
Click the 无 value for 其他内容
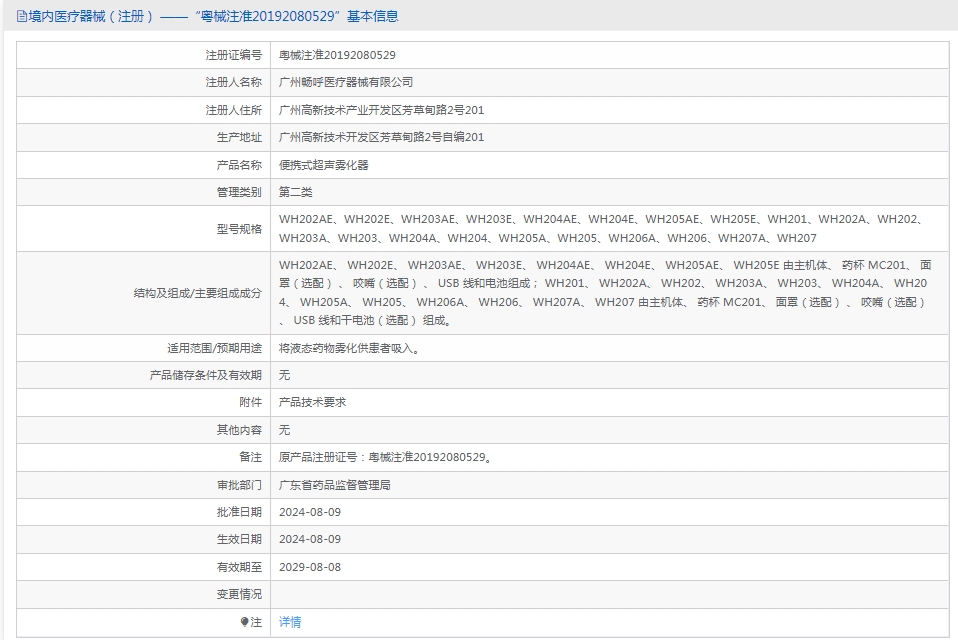point(284,430)
